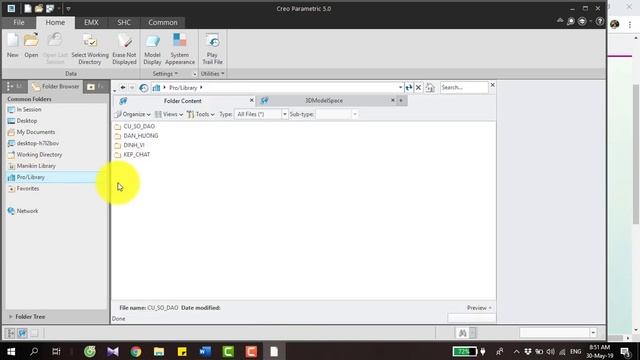The image size is (640, 360).
Task: Close the search box with its X
Action: tap(493, 85)
